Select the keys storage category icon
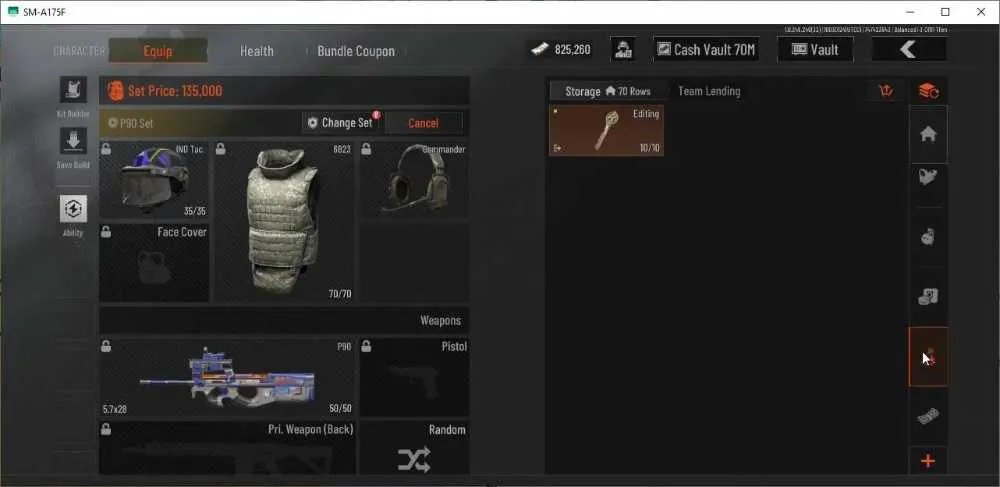The image size is (1000, 487). point(928,357)
